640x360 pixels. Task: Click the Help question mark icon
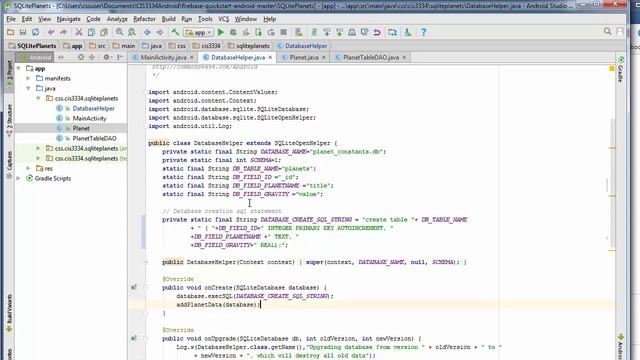tap(423, 32)
